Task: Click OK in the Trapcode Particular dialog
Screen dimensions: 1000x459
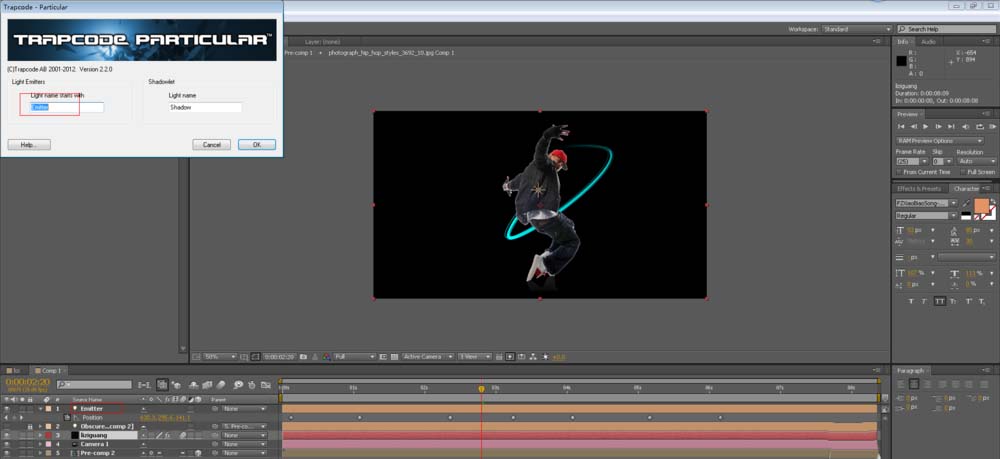Action: [256, 145]
